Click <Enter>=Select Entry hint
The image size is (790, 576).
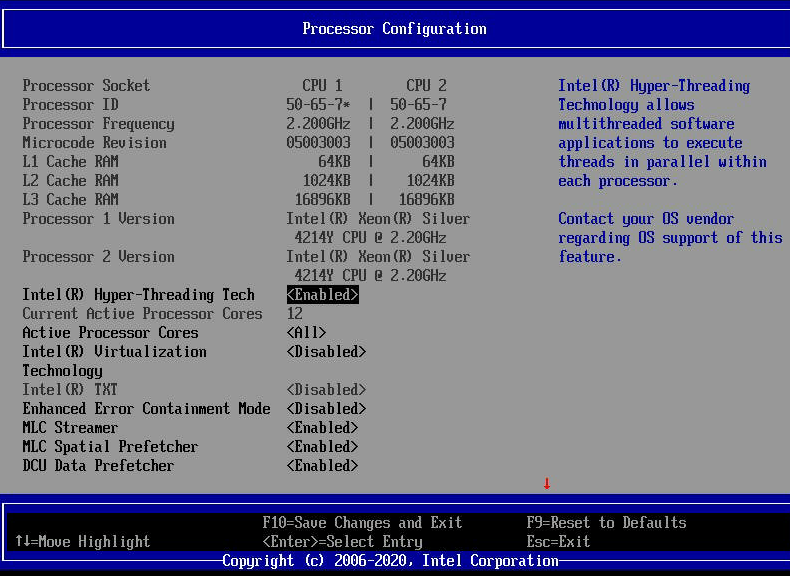[x=343, y=542]
